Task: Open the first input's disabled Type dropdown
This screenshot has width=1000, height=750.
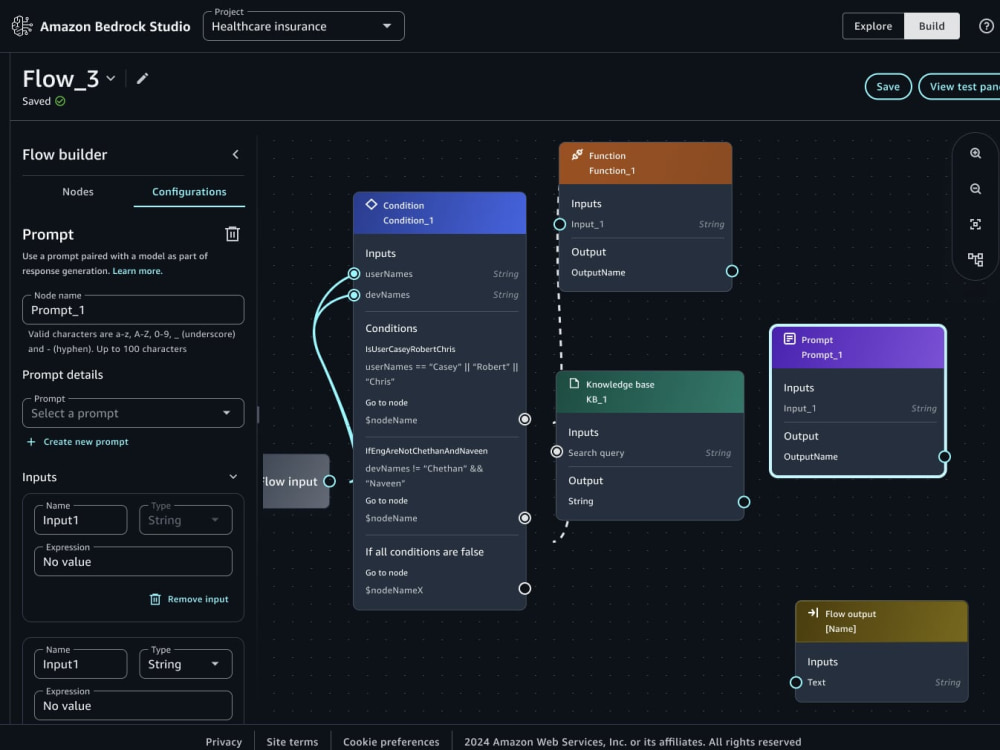Action: coord(186,520)
